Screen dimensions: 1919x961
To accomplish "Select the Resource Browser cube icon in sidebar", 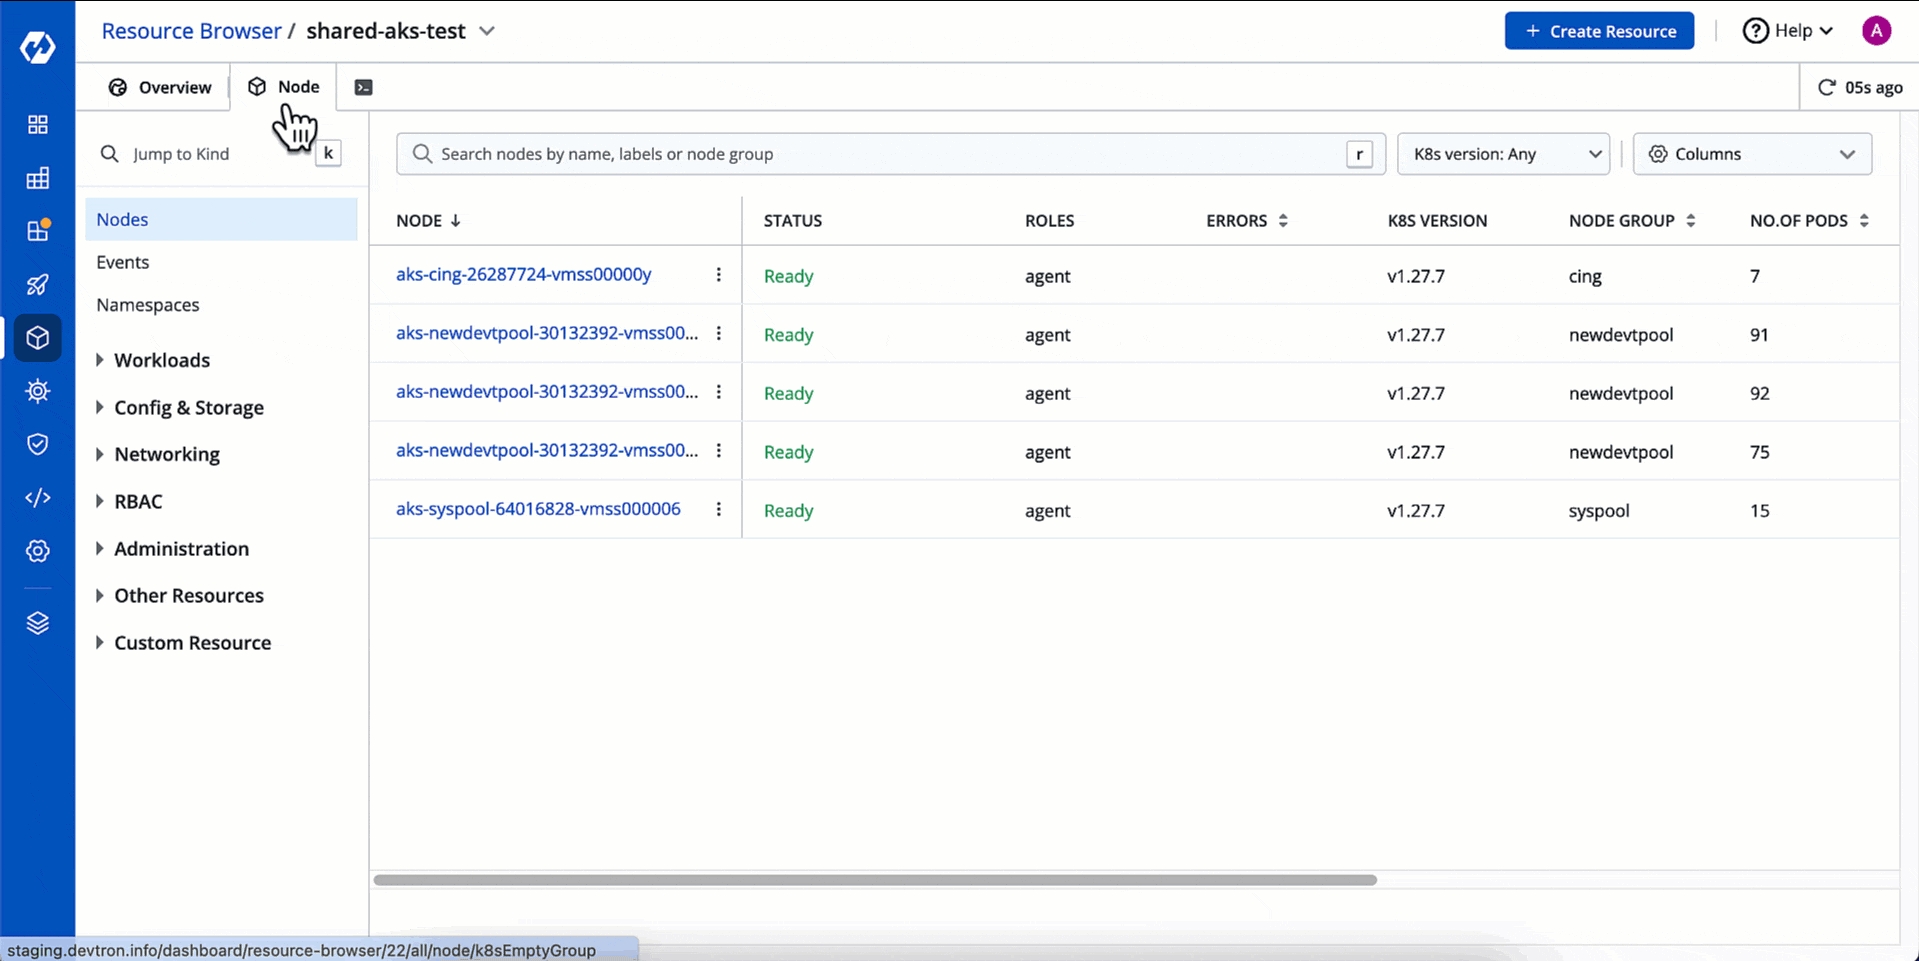I will pyautogui.click(x=37, y=338).
